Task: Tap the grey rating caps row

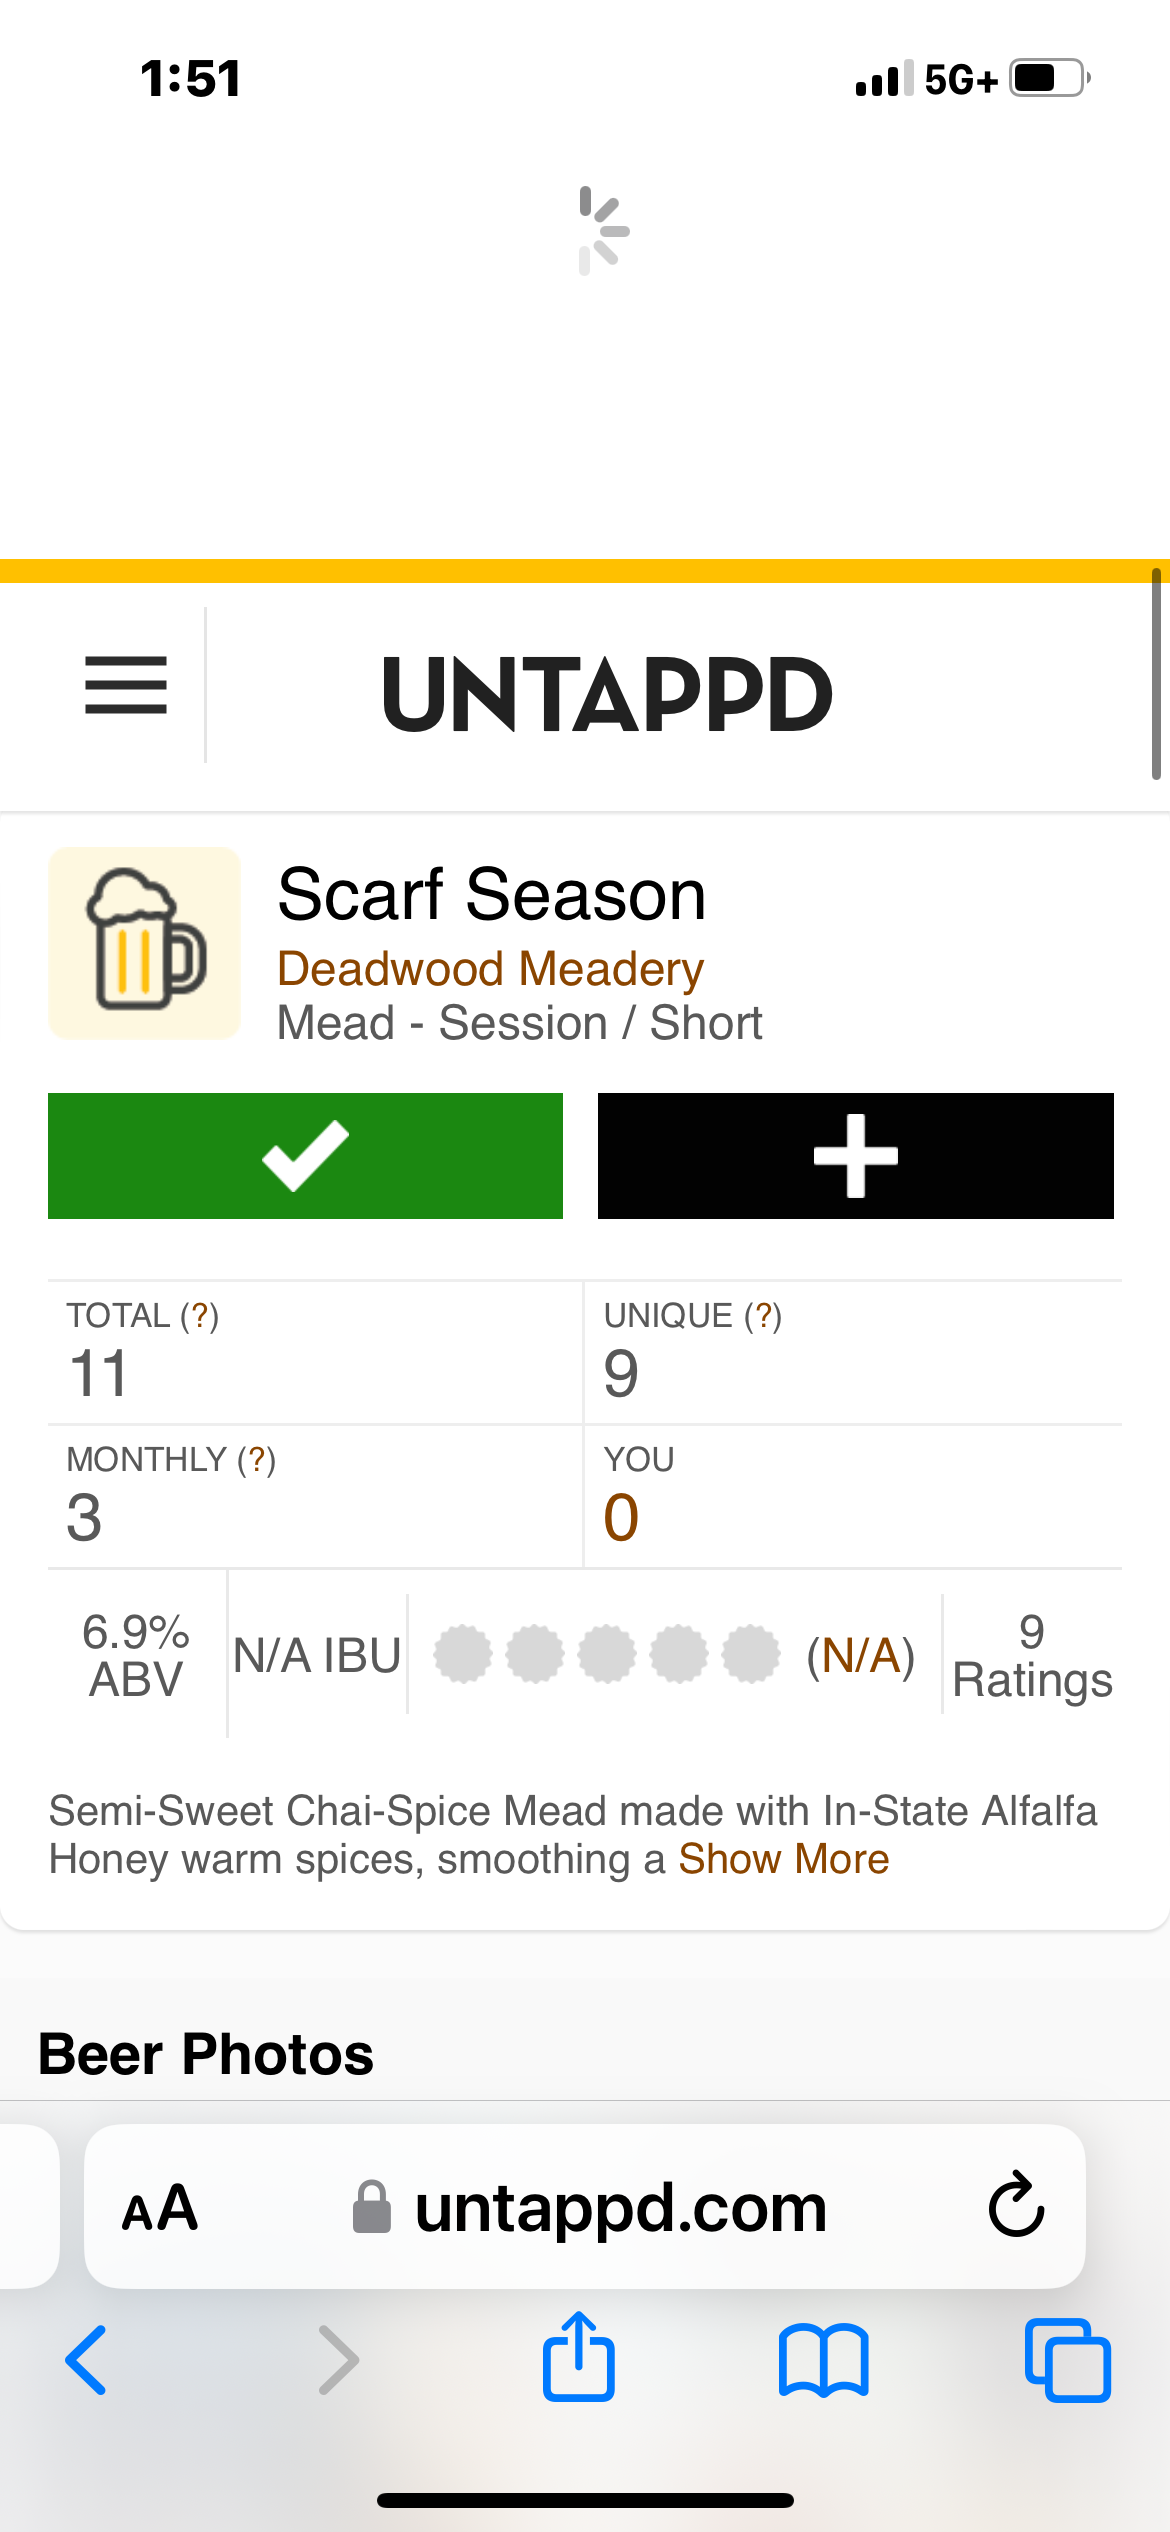Action: (606, 1654)
